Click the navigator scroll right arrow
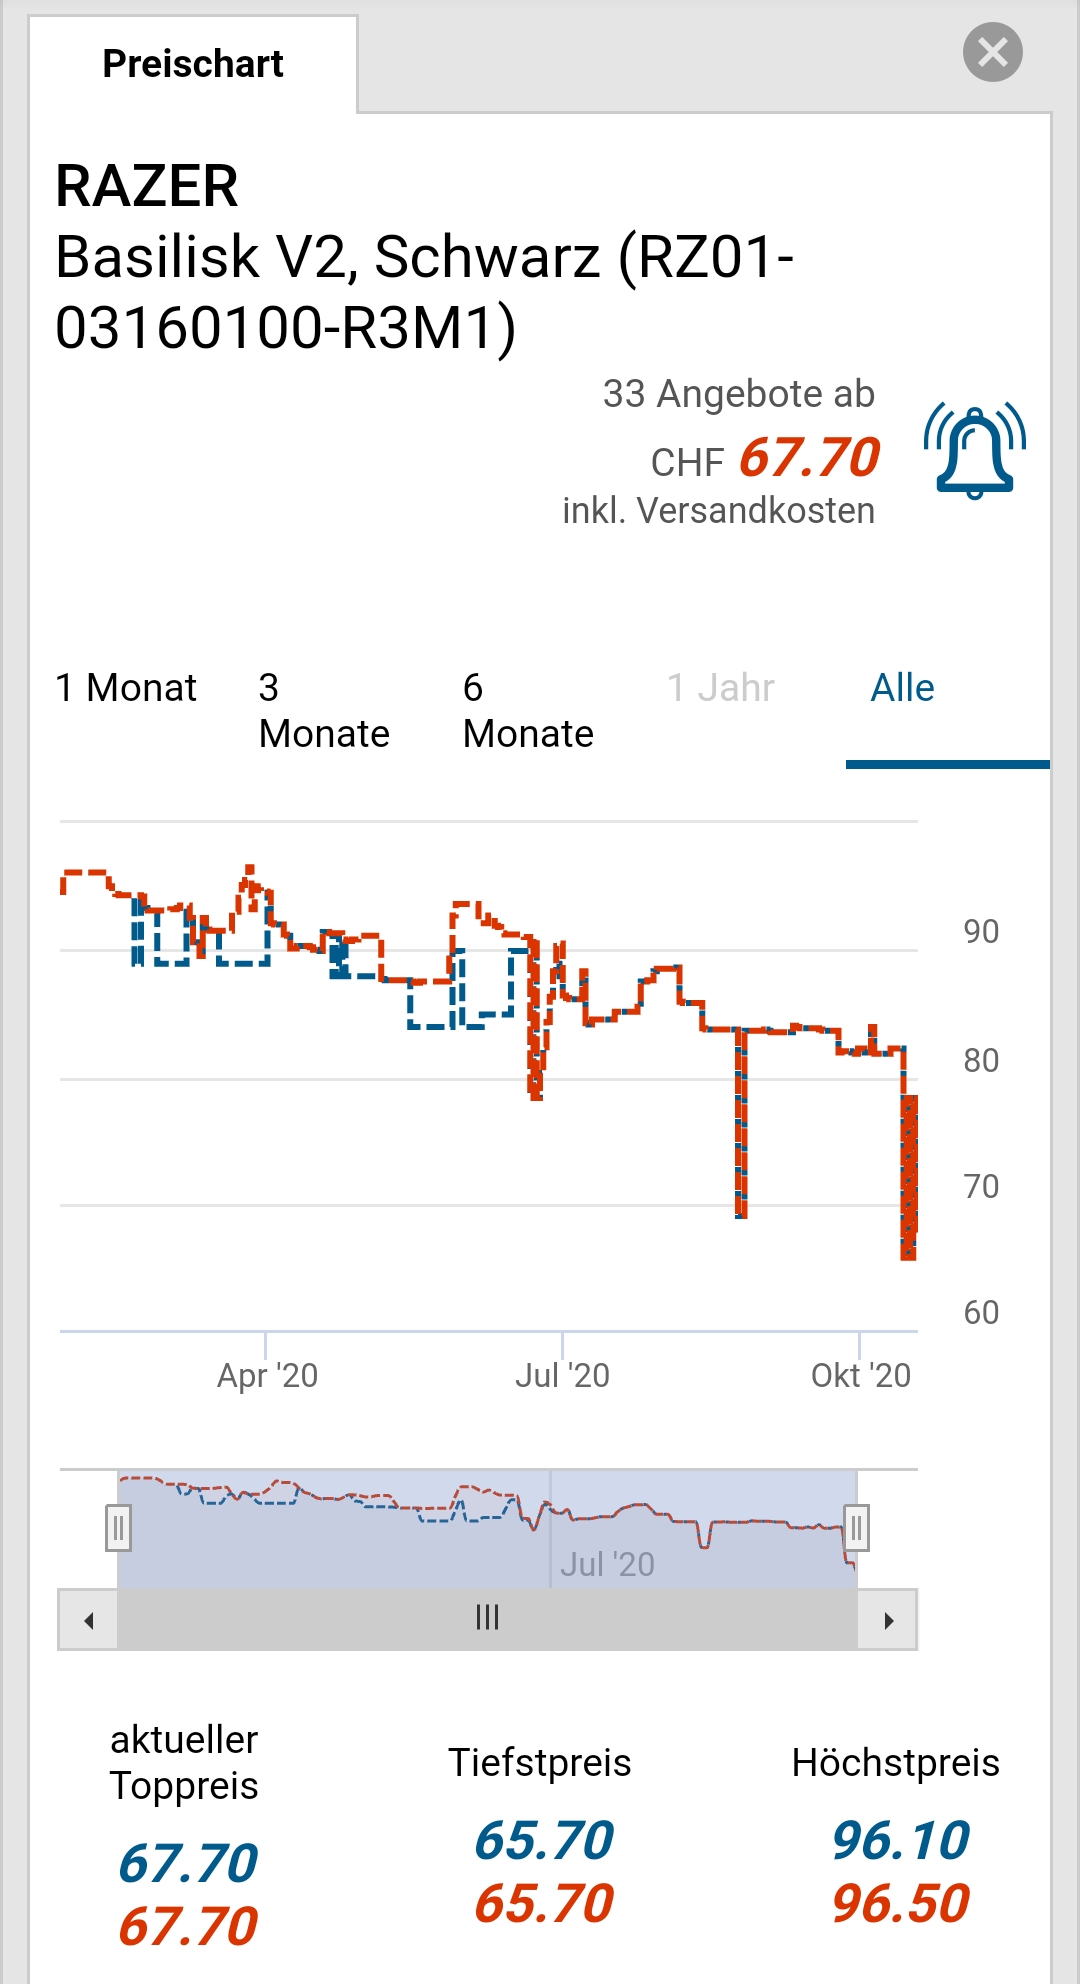Viewport: 1080px width, 1984px height. pyautogui.click(x=888, y=1620)
